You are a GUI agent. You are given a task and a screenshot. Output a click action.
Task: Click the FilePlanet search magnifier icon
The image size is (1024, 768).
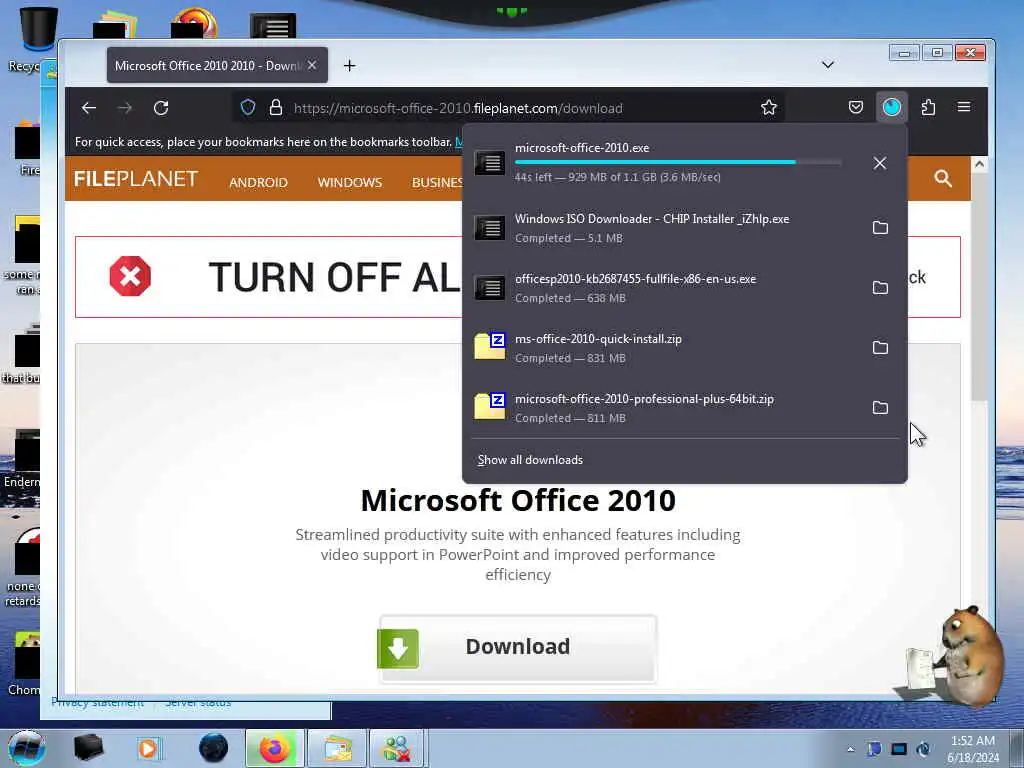[942, 178]
